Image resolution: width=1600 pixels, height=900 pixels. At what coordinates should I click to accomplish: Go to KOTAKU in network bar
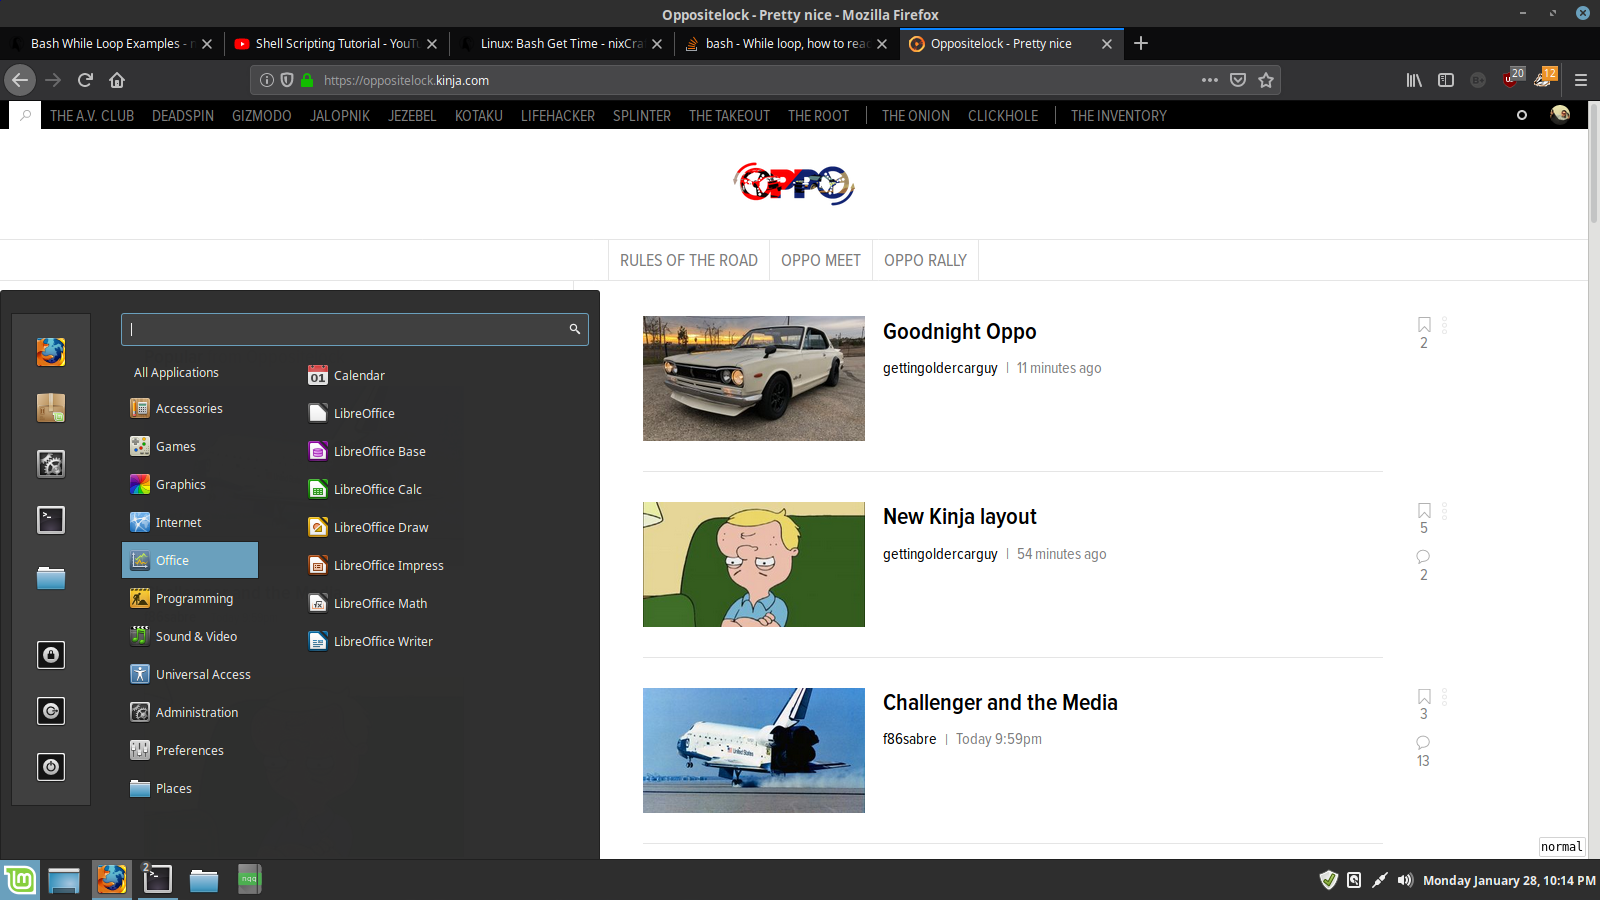[x=479, y=116]
